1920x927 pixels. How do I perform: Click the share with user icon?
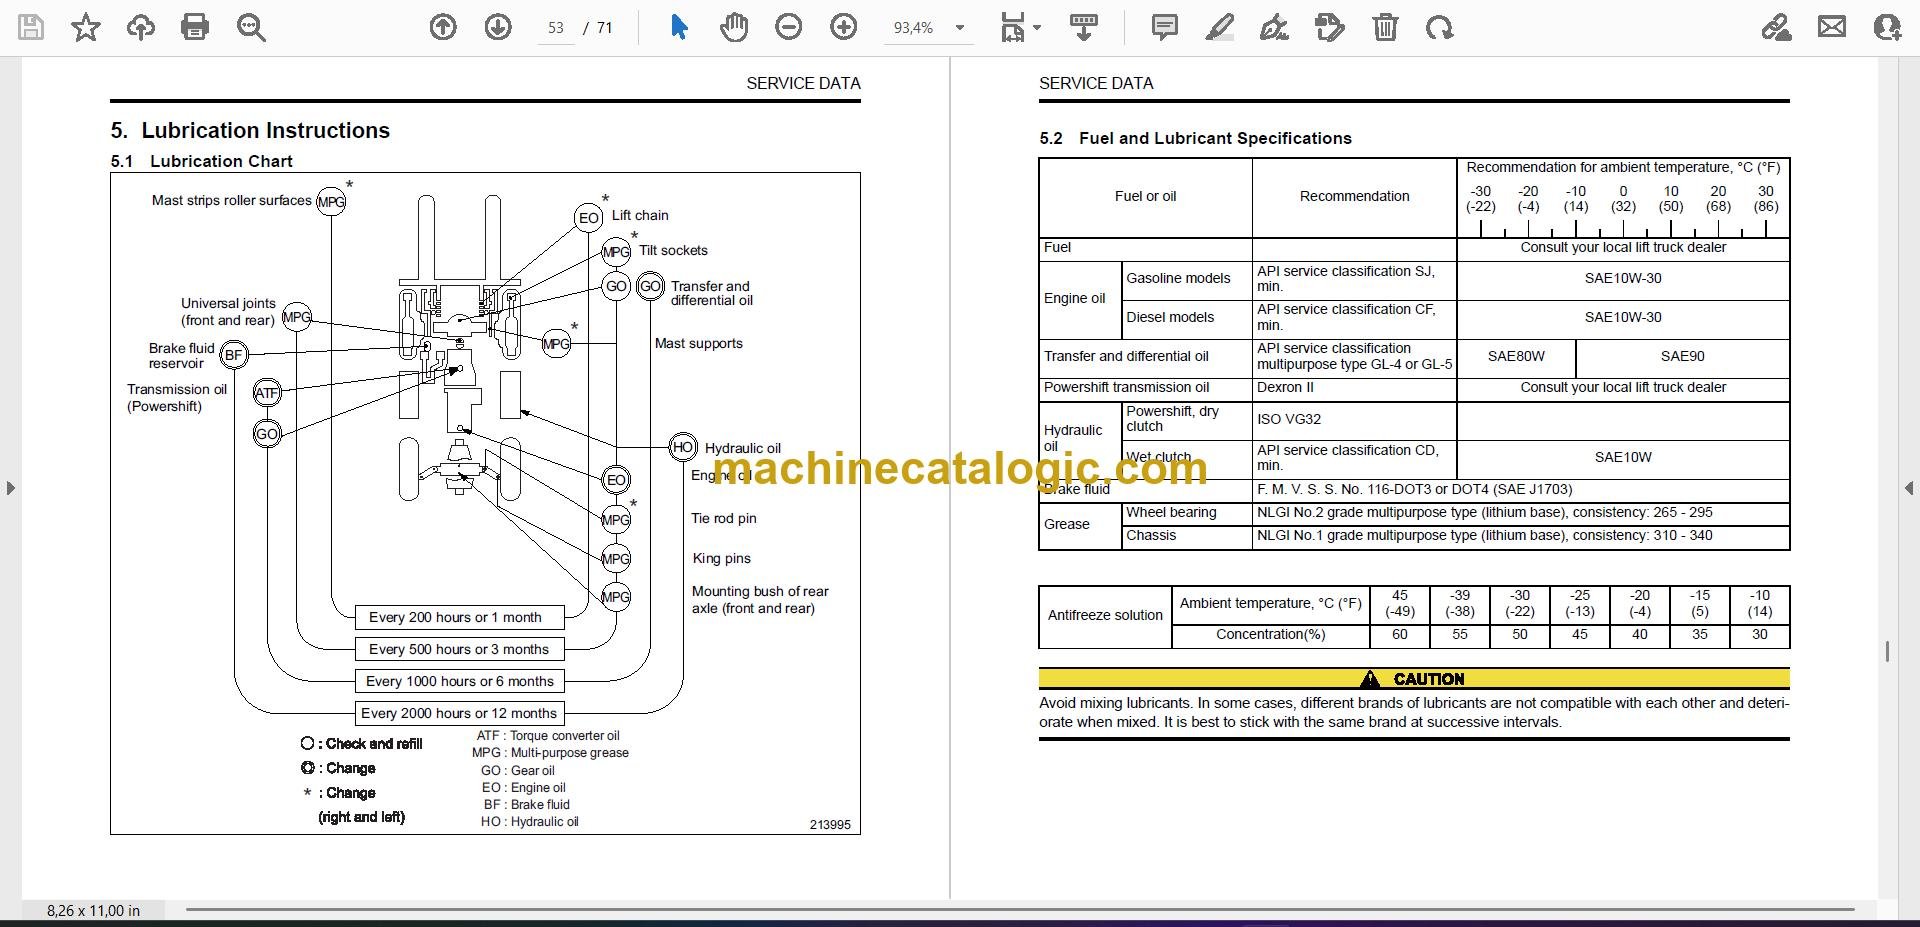pos(1887,28)
